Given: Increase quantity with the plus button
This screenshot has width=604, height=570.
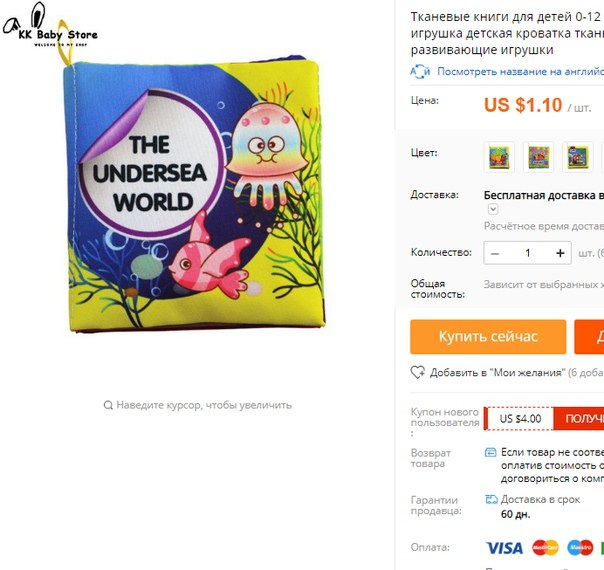Looking at the screenshot, I should tap(560, 253).
